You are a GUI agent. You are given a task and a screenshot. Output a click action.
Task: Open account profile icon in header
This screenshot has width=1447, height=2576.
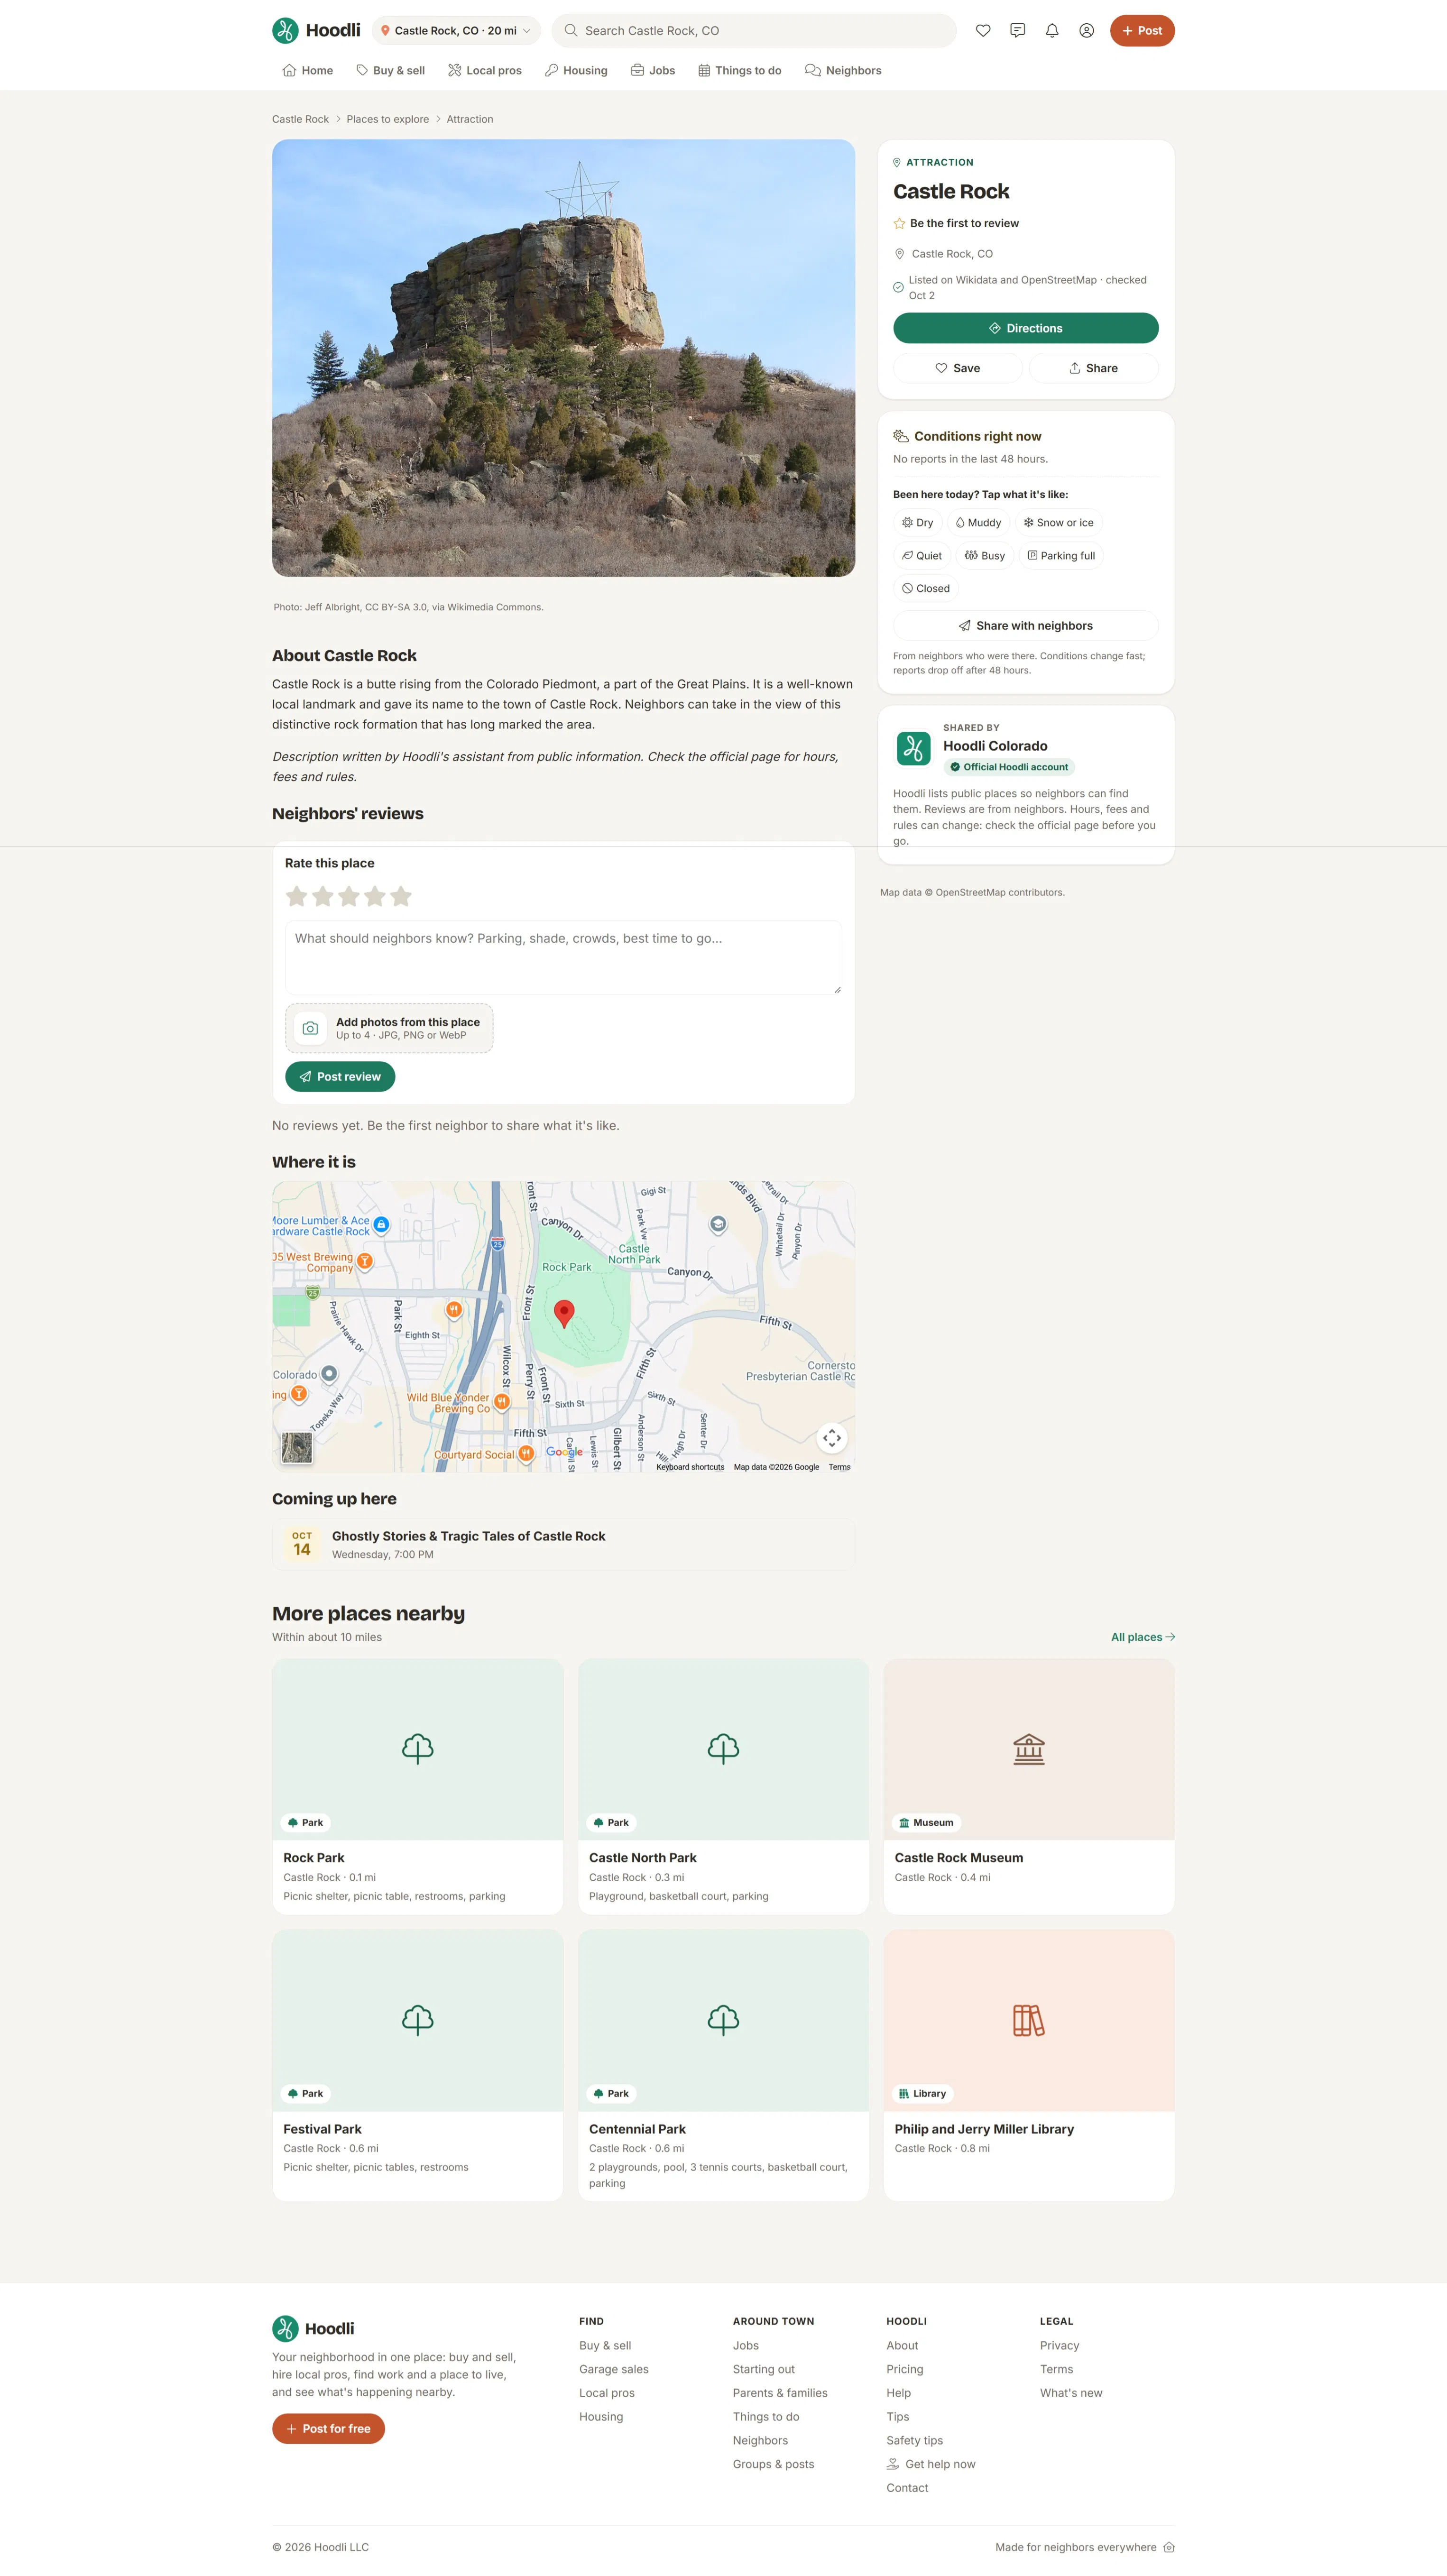pyautogui.click(x=1086, y=31)
